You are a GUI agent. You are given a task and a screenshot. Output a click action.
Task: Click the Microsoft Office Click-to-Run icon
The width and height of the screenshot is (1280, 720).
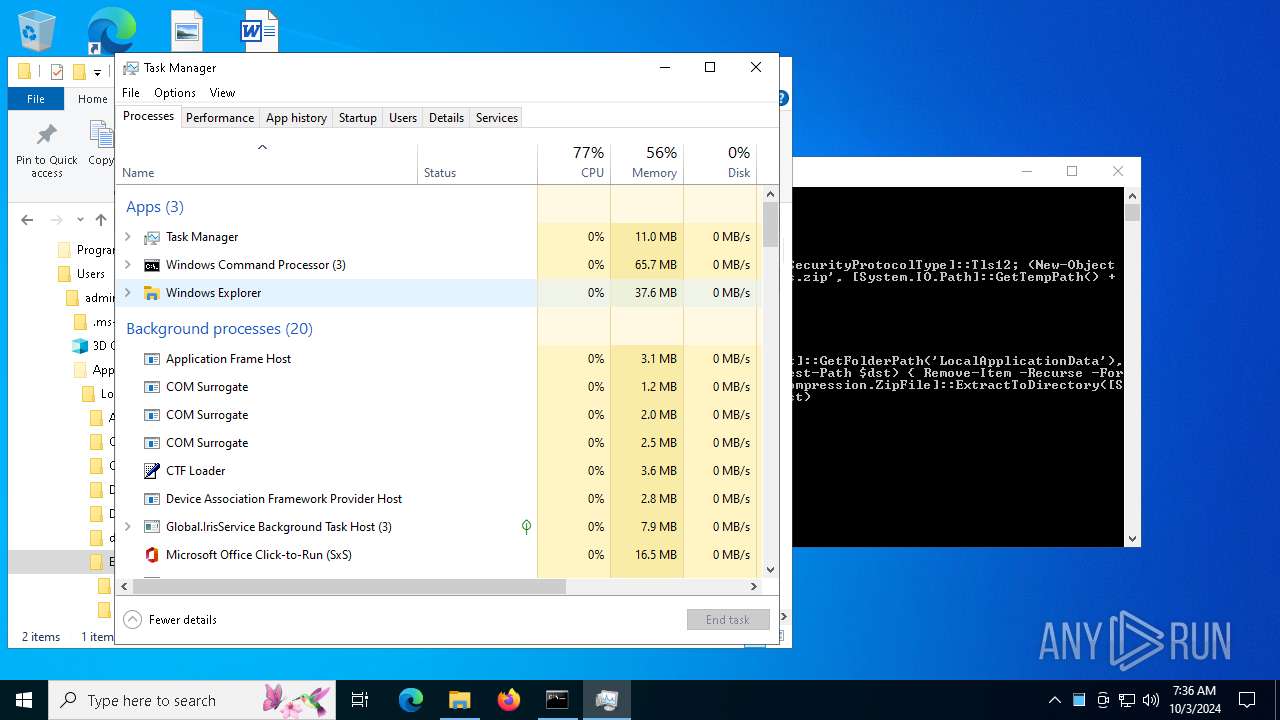(x=152, y=555)
